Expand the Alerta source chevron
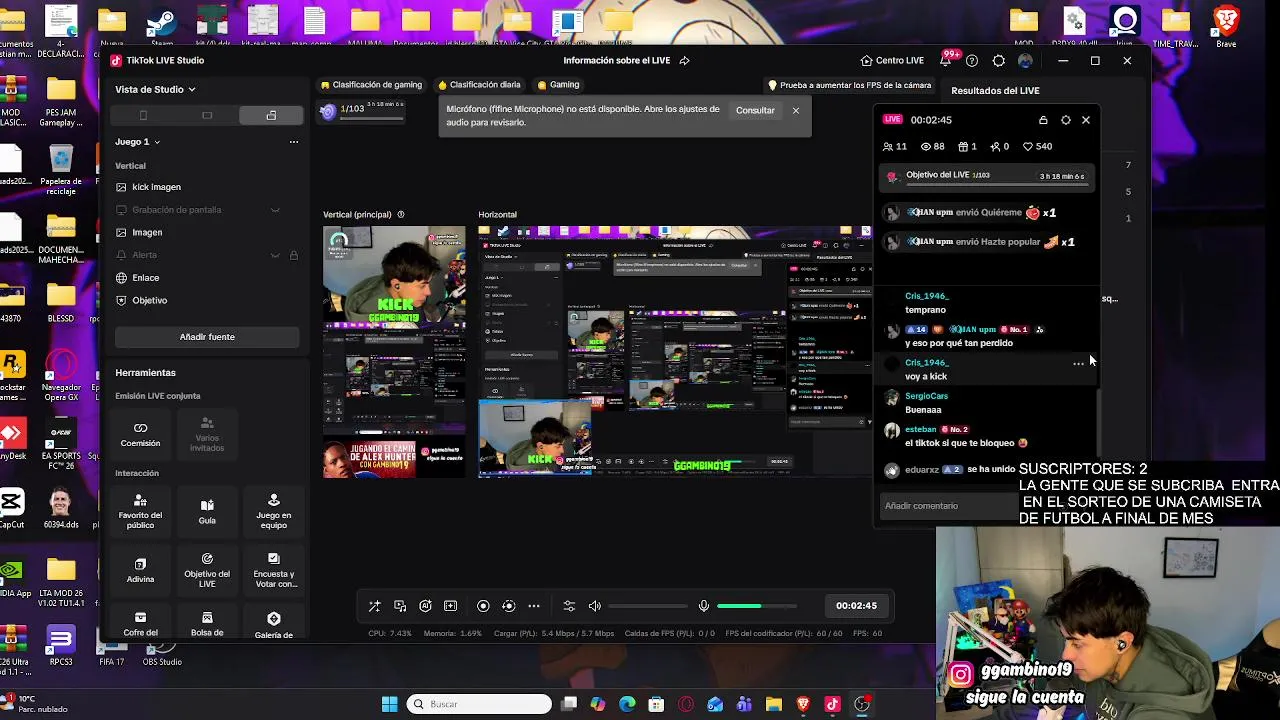This screenshot has height=720, width=1280. (275, 255)
